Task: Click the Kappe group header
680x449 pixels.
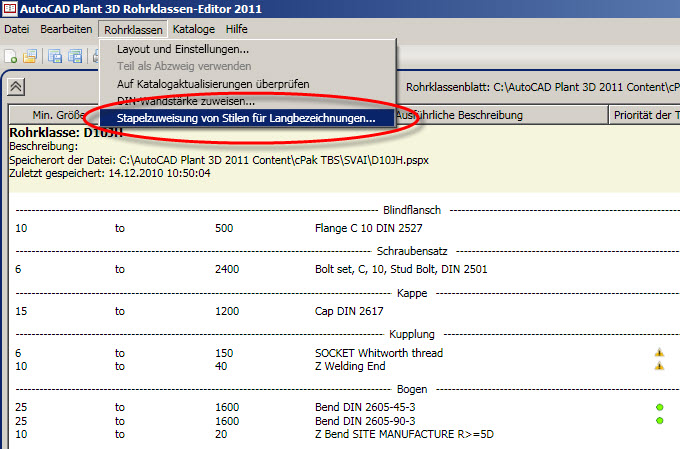Action: tap(412, 293)
